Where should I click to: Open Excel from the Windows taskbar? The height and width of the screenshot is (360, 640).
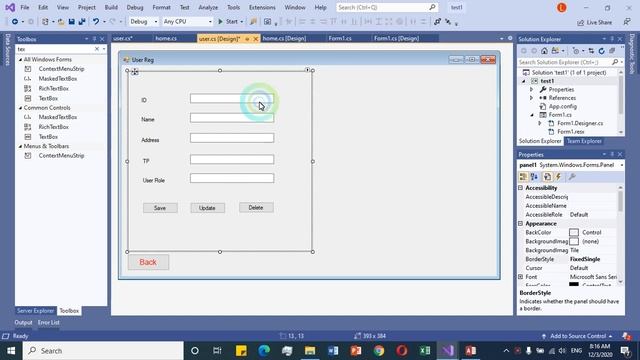point(425,351)
